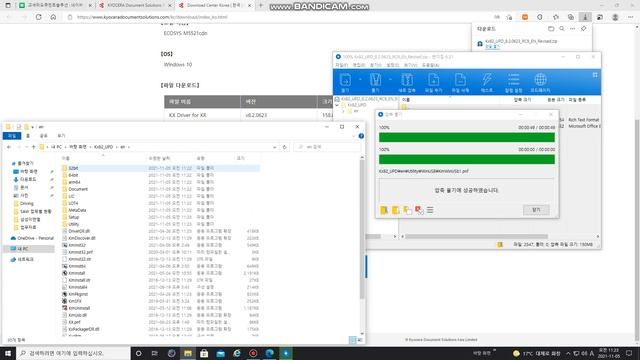Open a new browser tab with plus button
640x360 pixels.
point(261,5)
